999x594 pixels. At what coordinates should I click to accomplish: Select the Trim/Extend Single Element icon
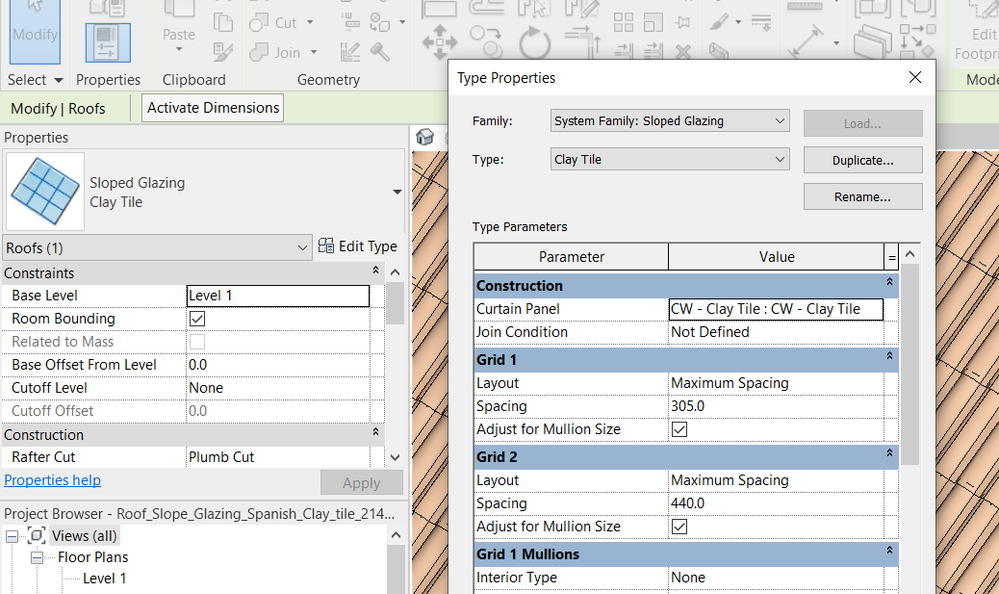pyautogui.click(x=624, y=52)
